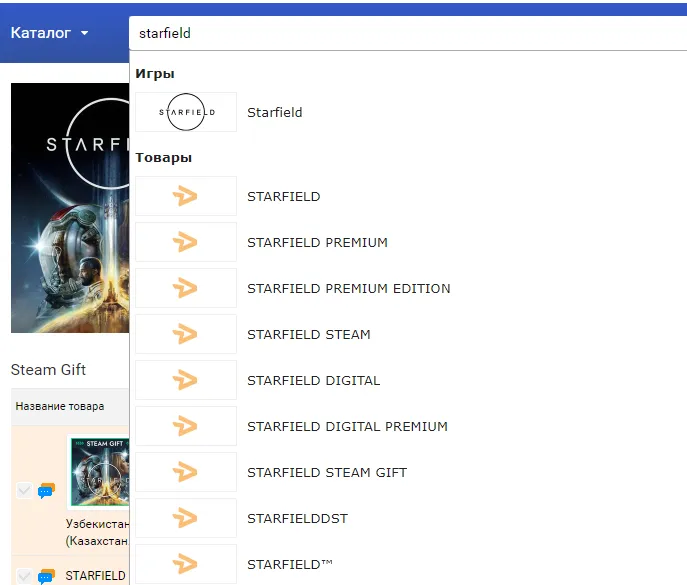Viewport: 687px width, 585px height.
Task: Open the chat icon in the Узбекистан row
Action: pos(46,491)
